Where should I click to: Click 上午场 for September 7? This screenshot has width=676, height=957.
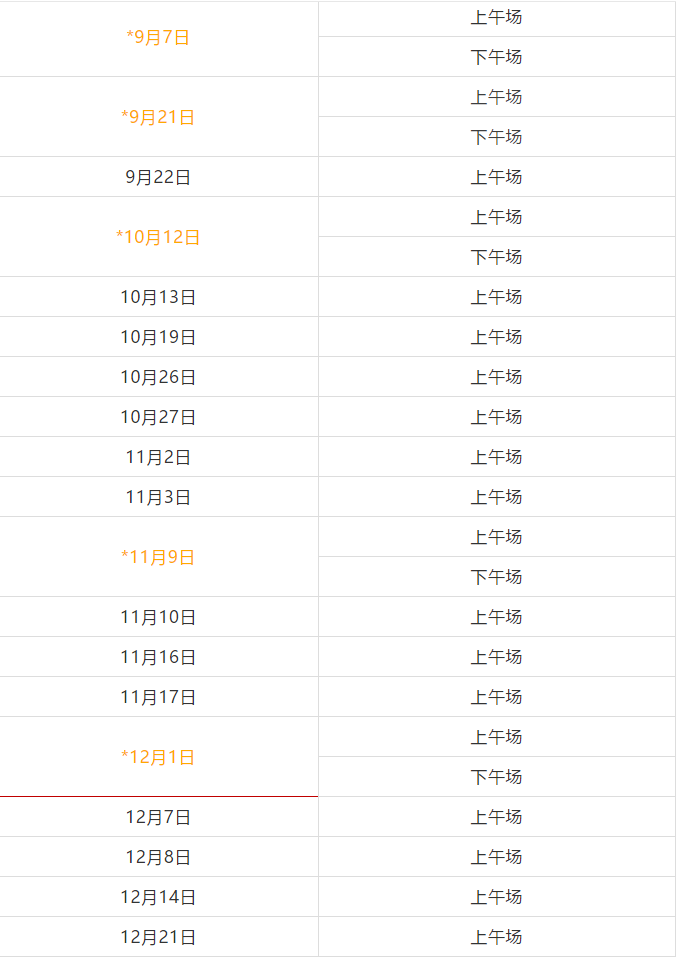pos(496,17)
